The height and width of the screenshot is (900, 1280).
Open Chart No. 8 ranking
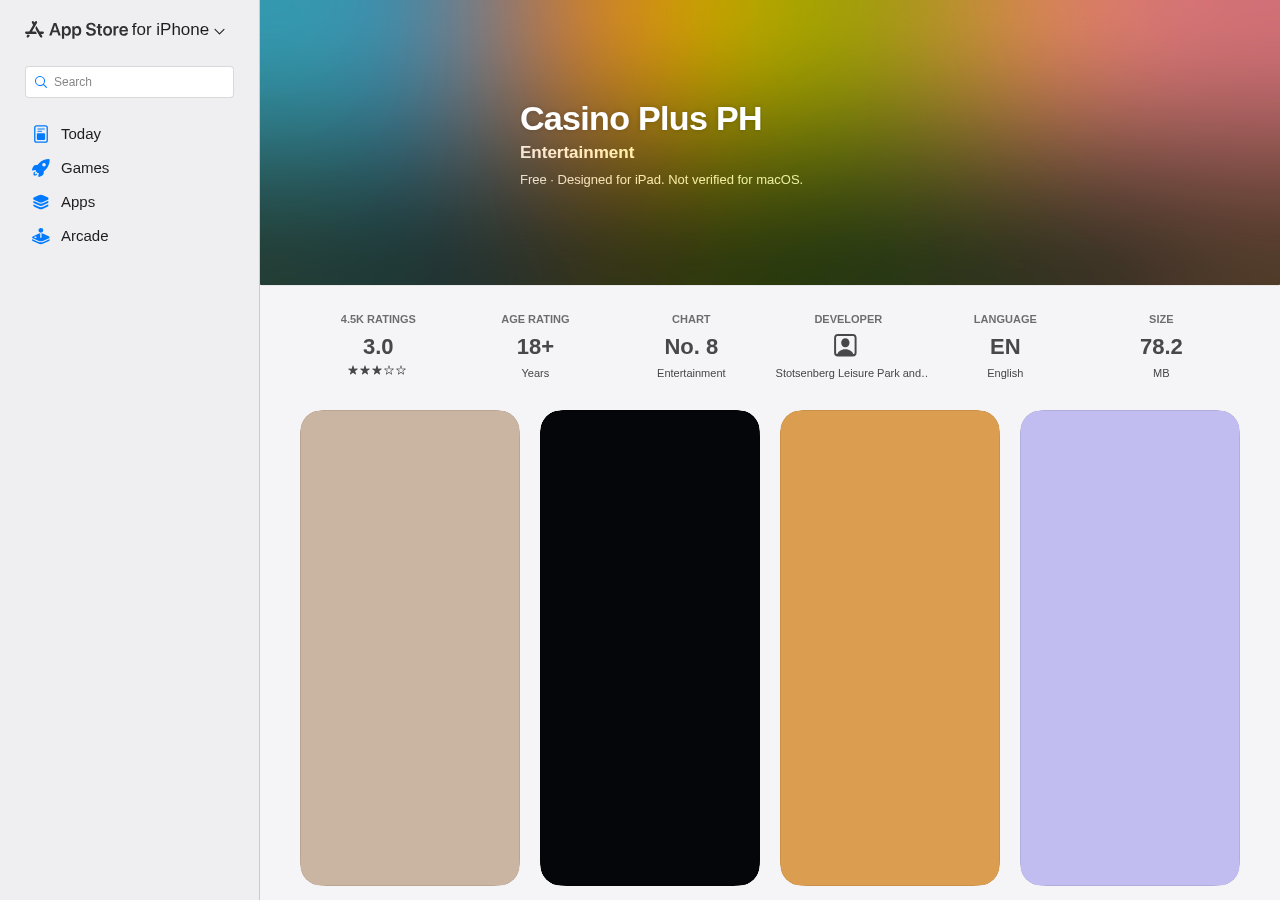coord(691,346)
